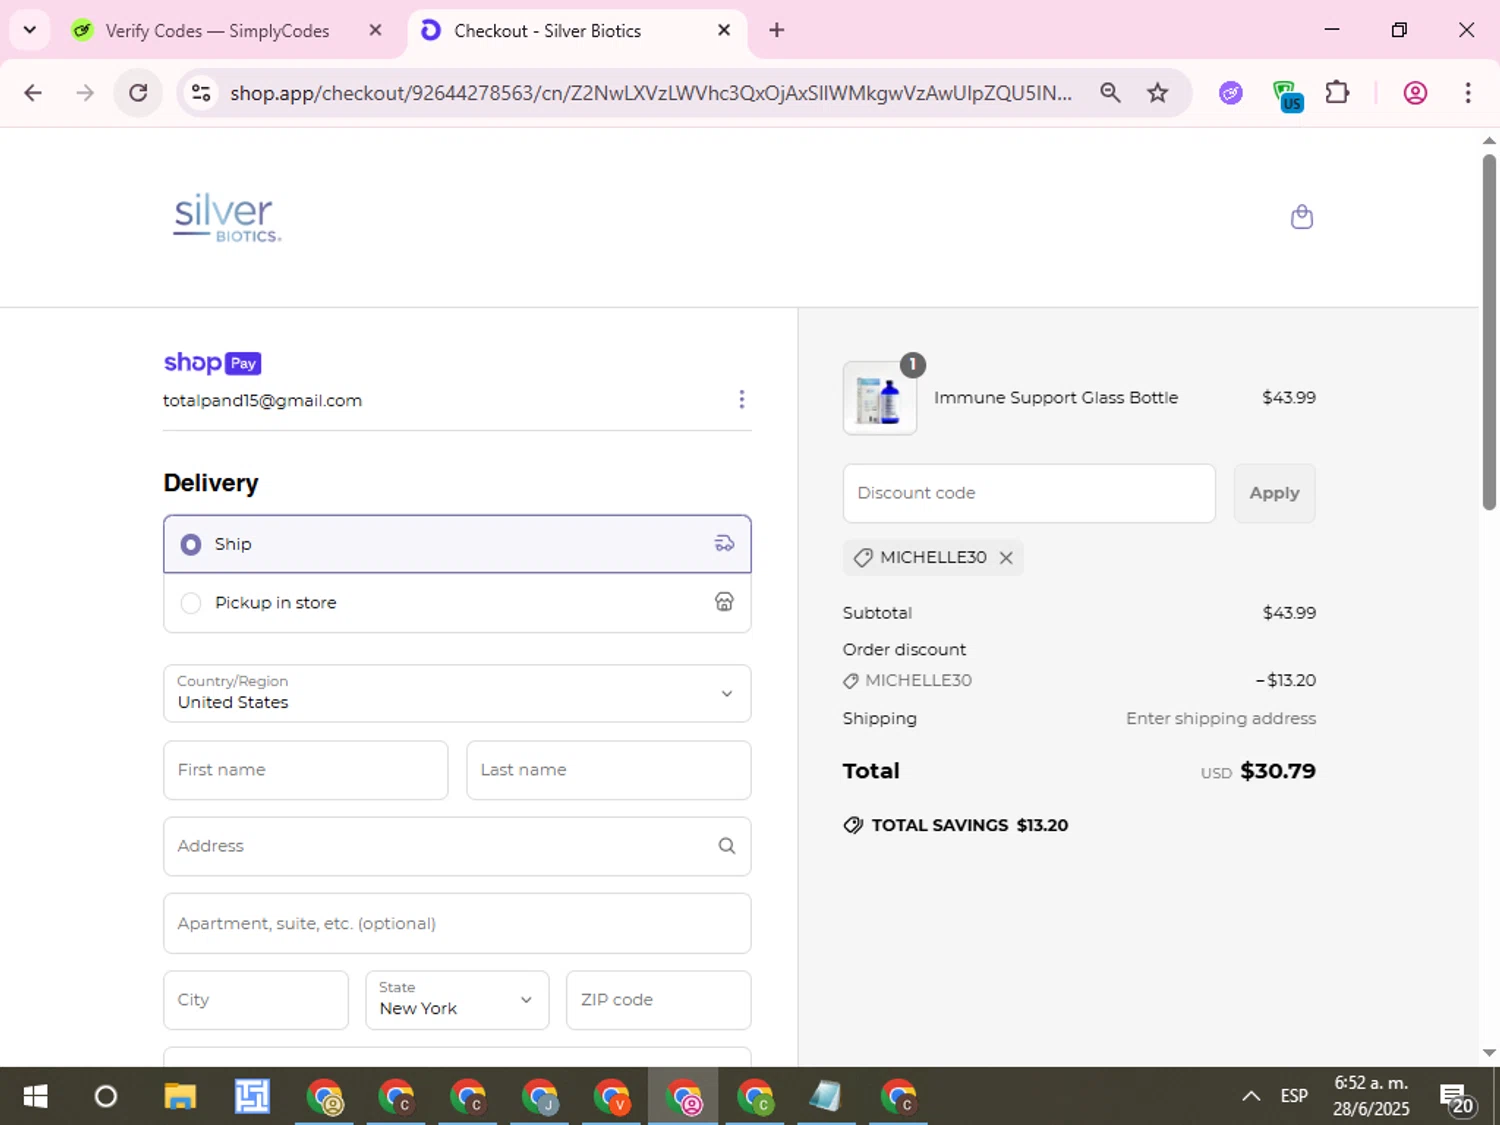Click into the Last name field
1500x1125 pixels.
(608, 770)
